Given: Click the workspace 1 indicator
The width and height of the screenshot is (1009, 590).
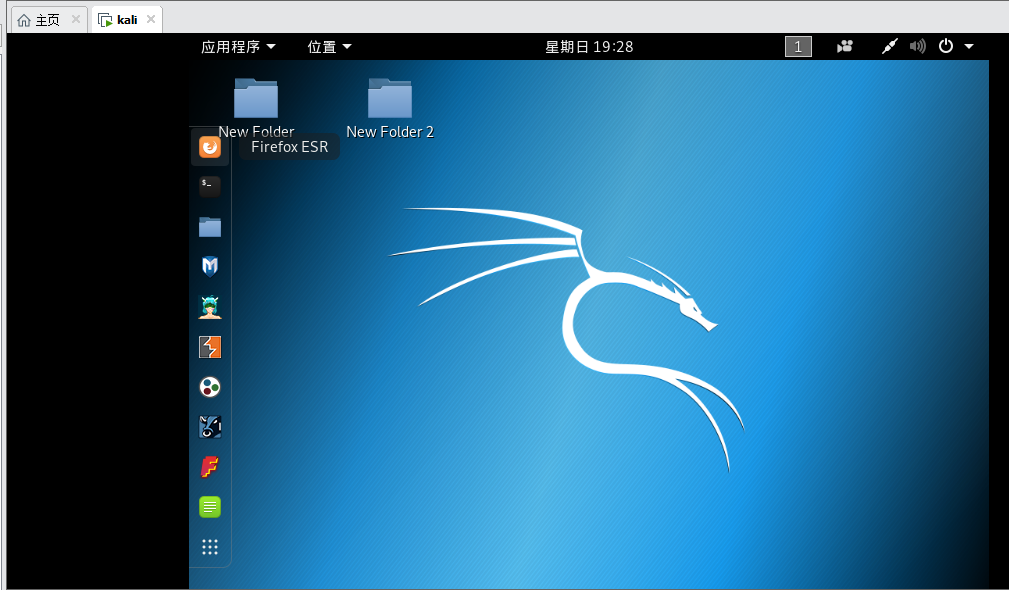Looking at the screenshot, I should pyautogui.click(x=798, y=46).
